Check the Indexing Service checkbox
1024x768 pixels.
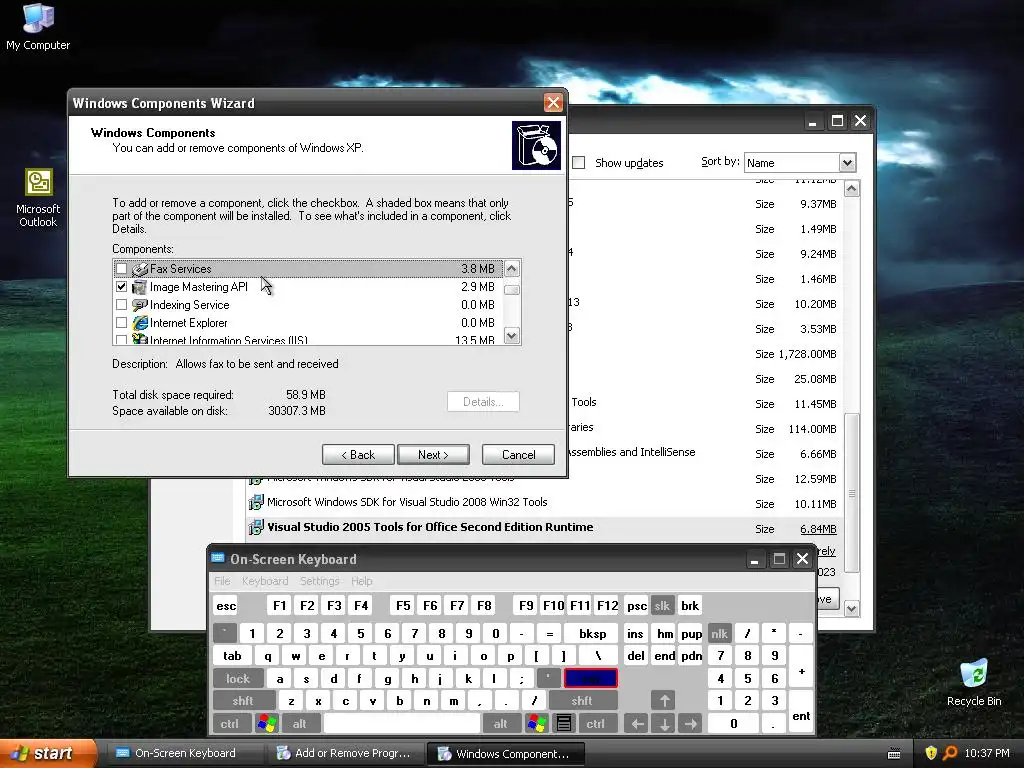pos(121,304)
